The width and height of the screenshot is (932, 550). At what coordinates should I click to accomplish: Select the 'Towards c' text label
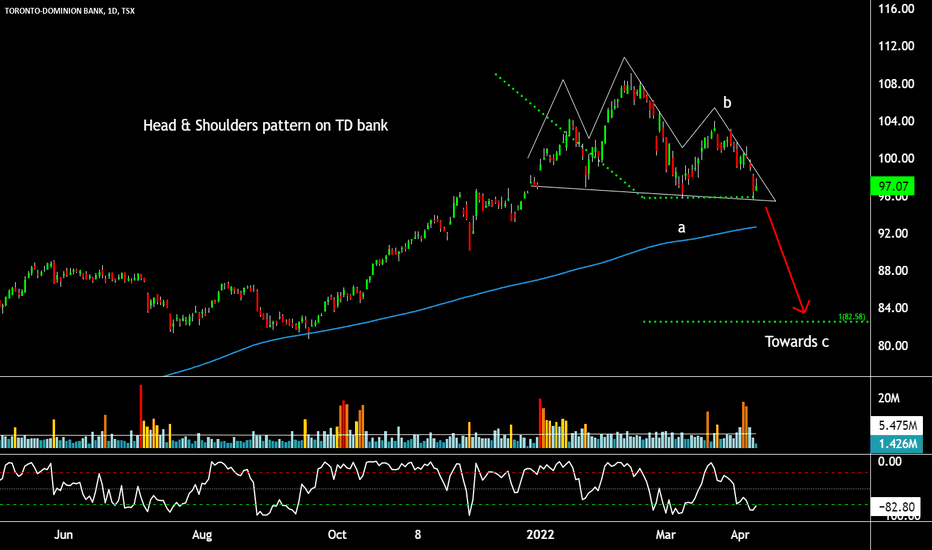(x=796, y=341)
